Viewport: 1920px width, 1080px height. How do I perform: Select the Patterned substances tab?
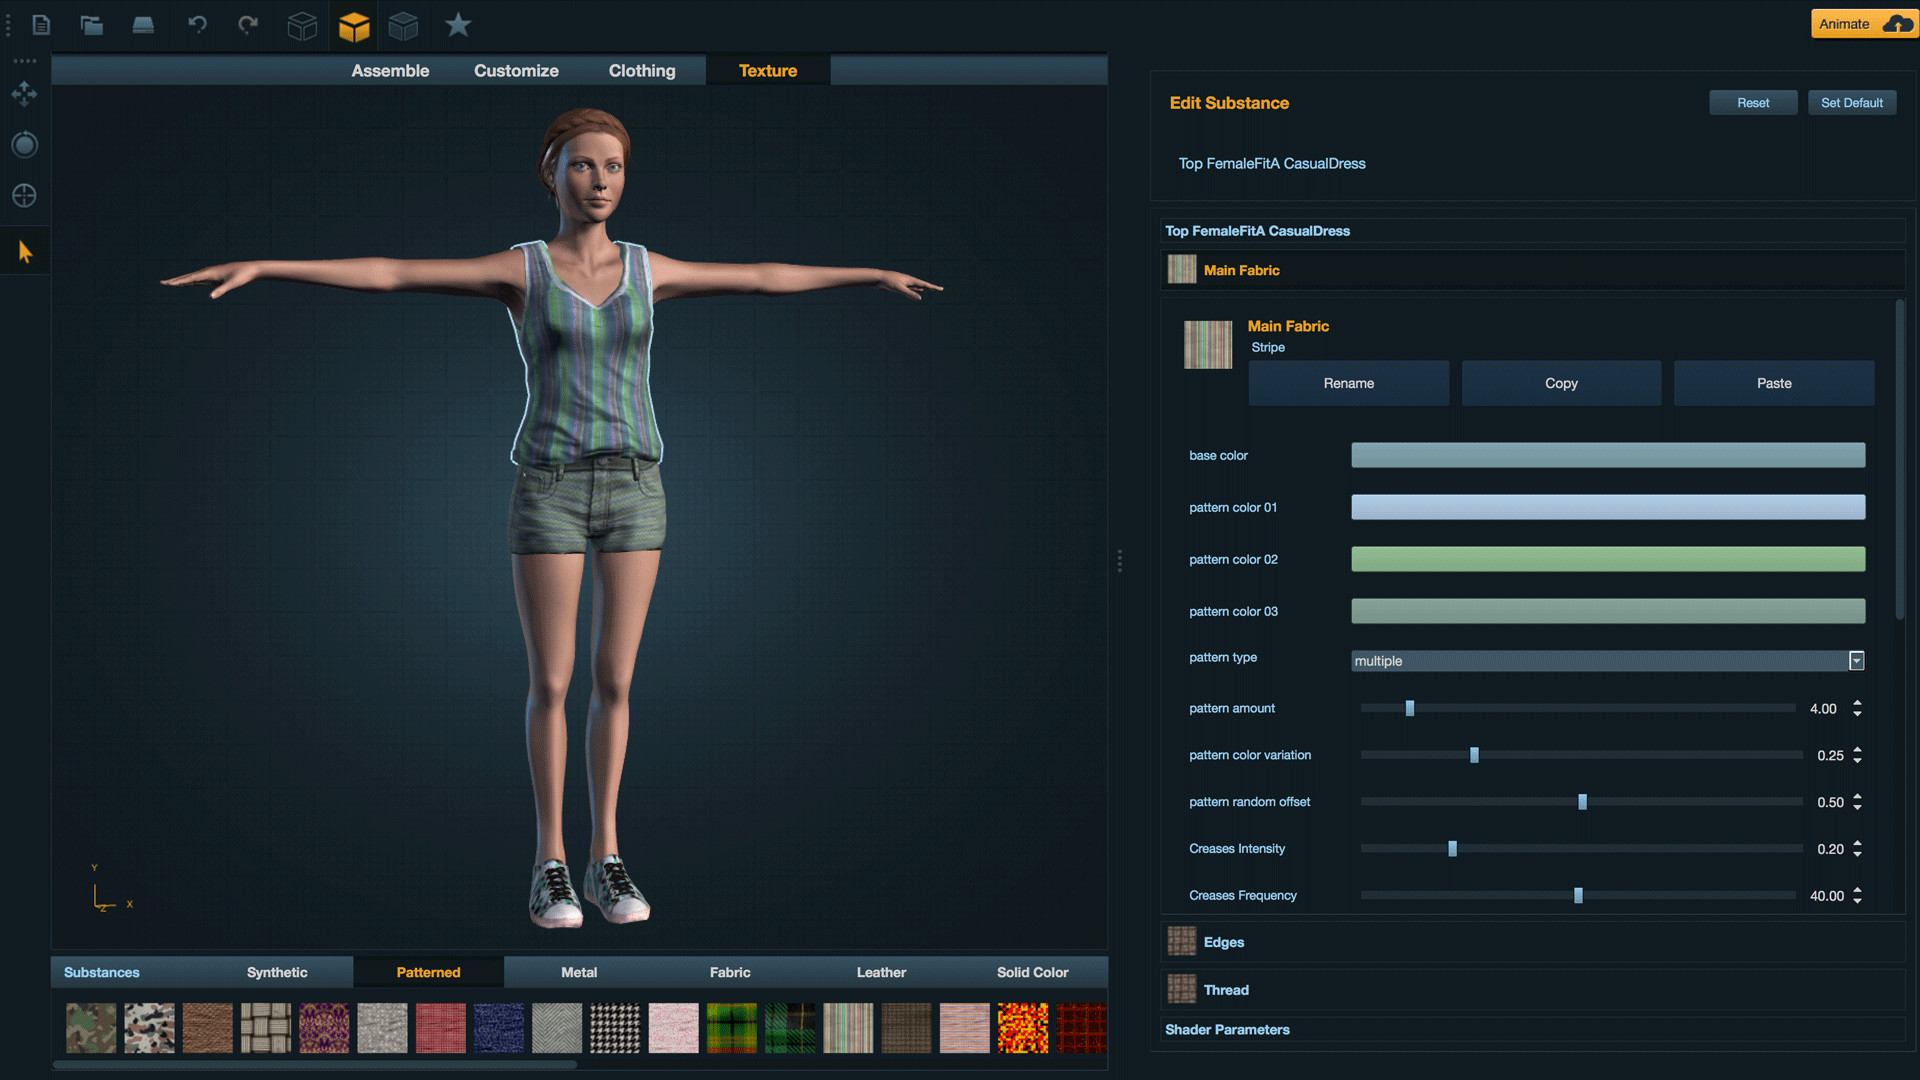coord(429,972)
